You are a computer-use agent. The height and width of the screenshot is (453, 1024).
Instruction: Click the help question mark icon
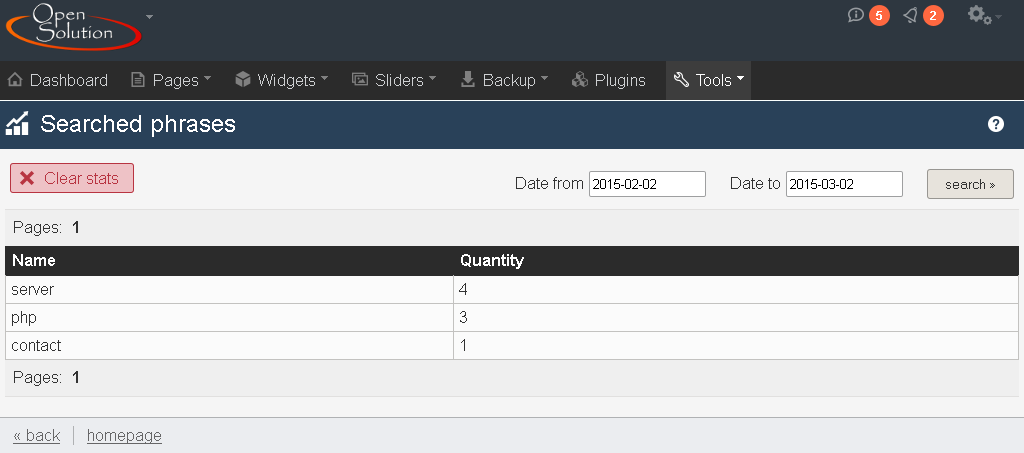(x=996, y=124)
